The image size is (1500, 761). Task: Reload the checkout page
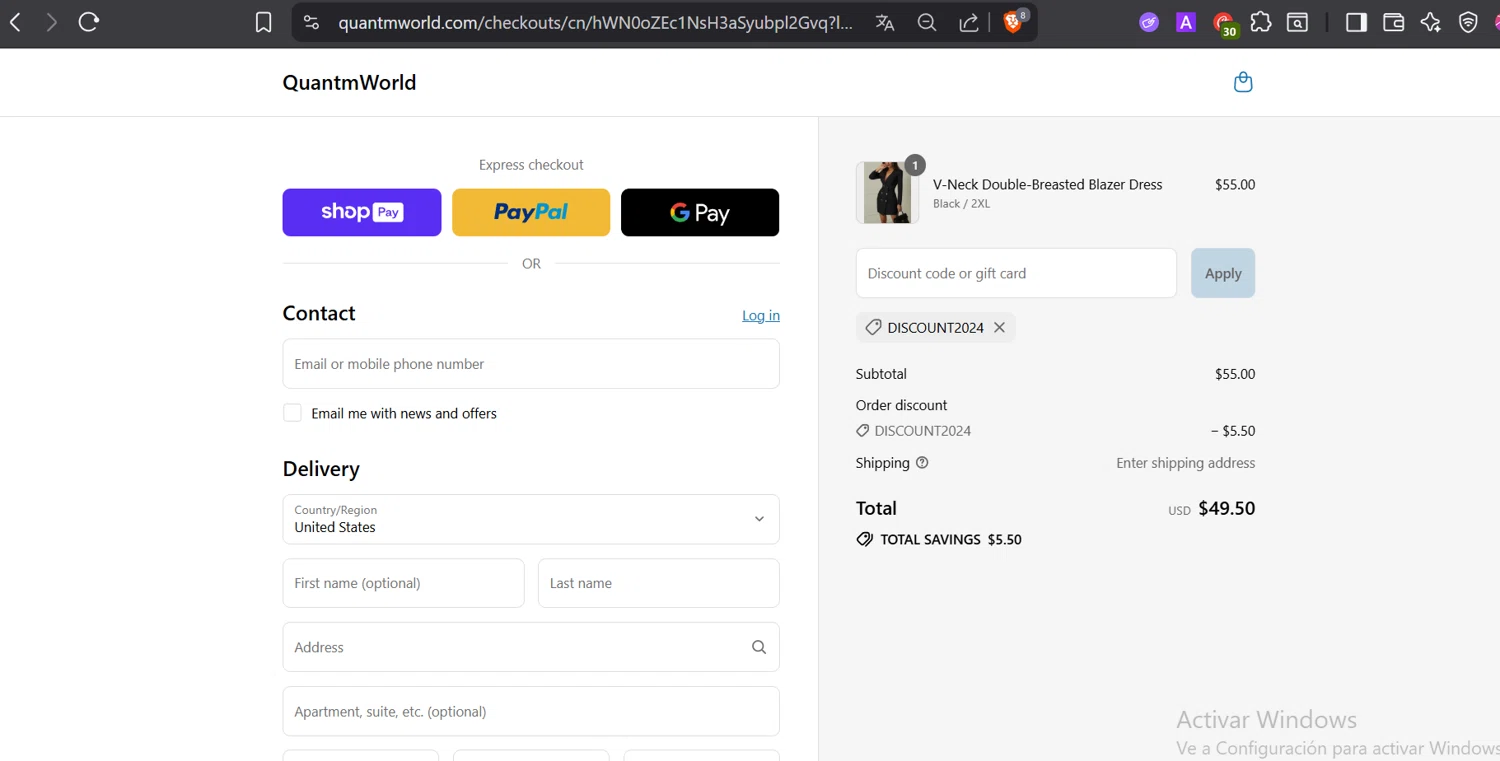[x=89, y=22]
